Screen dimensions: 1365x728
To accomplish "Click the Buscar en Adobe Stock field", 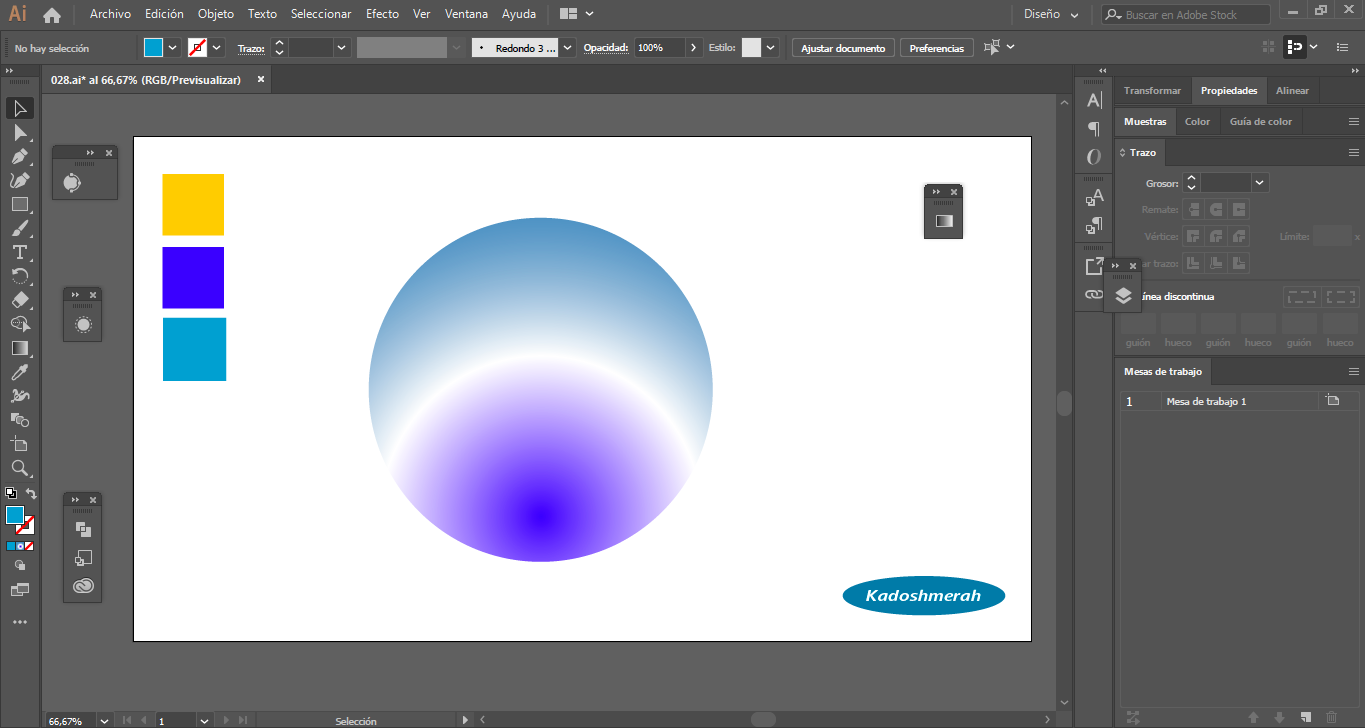I will (1186, 15).
